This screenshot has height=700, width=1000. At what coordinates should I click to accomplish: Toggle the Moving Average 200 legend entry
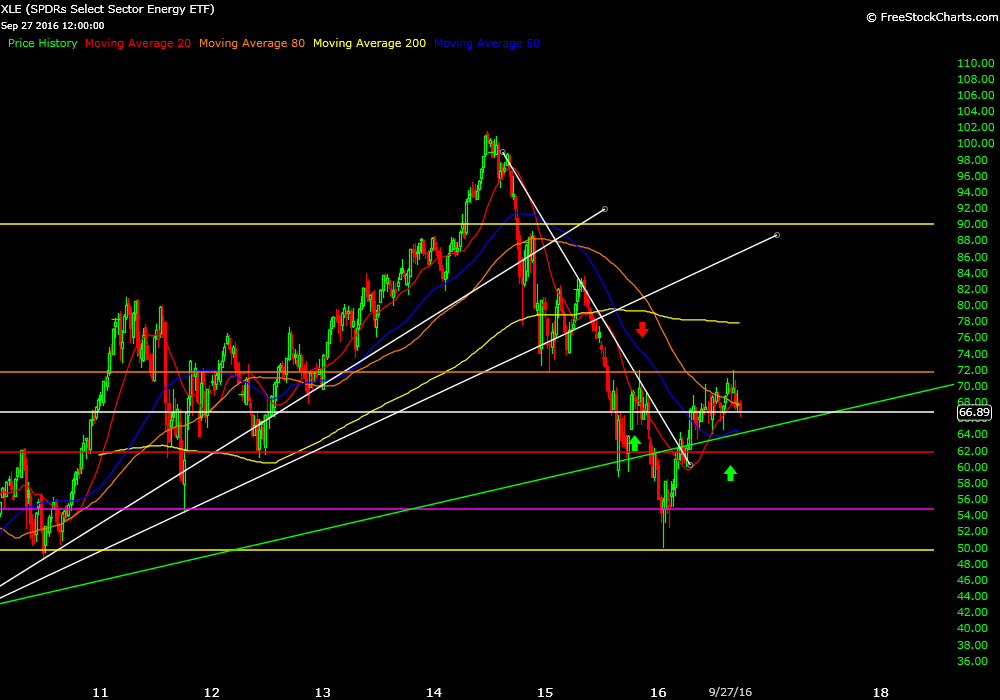coord(369,43)
